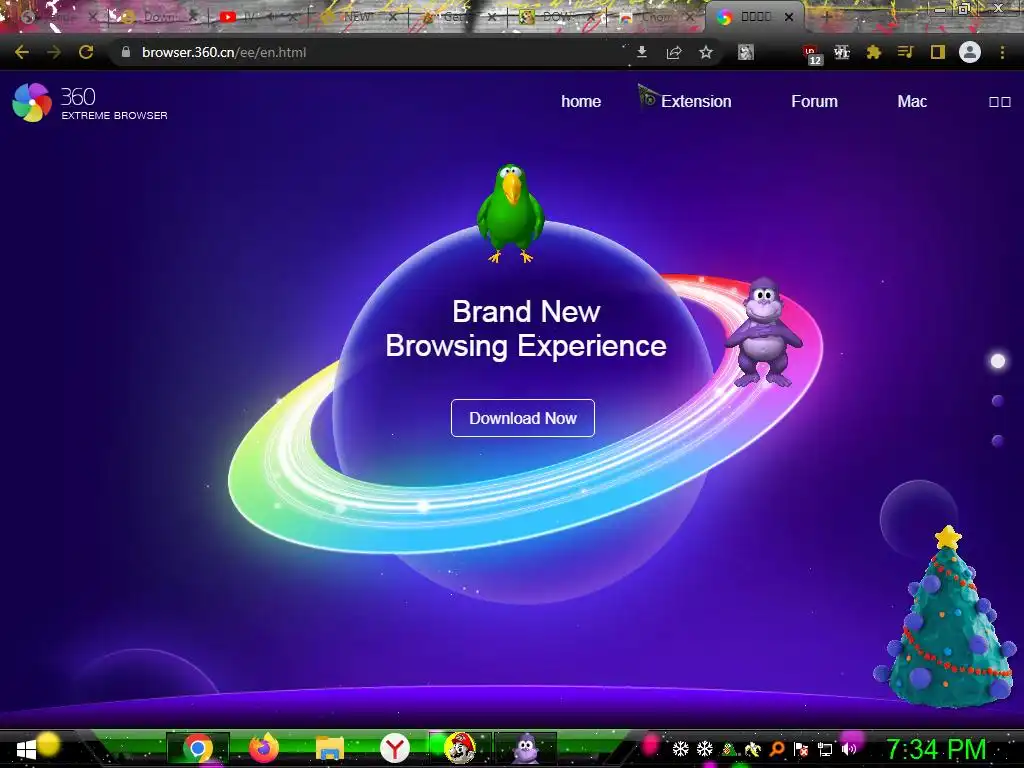Screen dimensions: 1024x768
Task: Select the third page indicator dot
Action: [x=998, y=441]
